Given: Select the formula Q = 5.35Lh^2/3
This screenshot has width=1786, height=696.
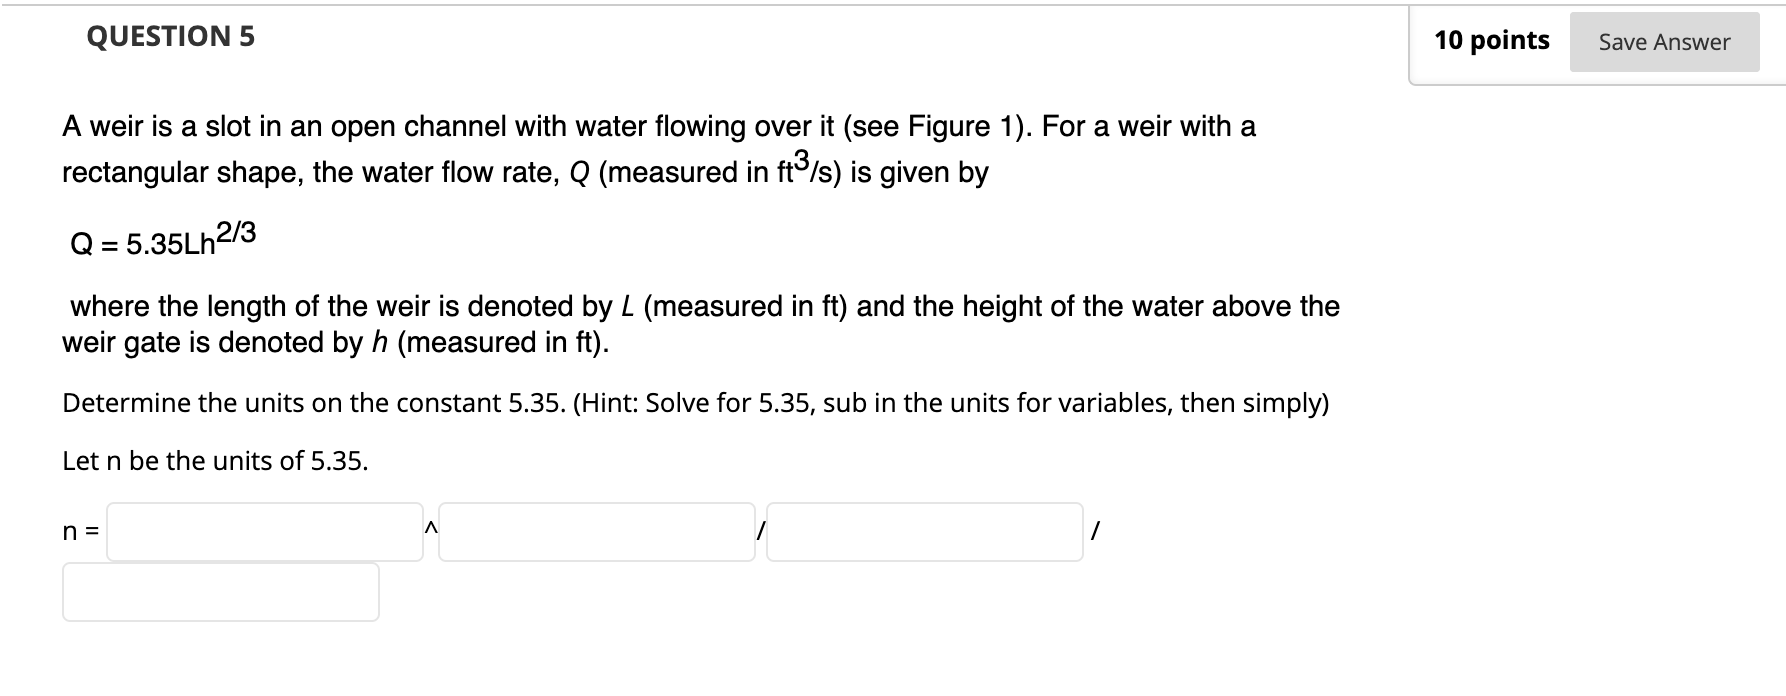Looking at the screenshot, I should (x=160, y=240).
